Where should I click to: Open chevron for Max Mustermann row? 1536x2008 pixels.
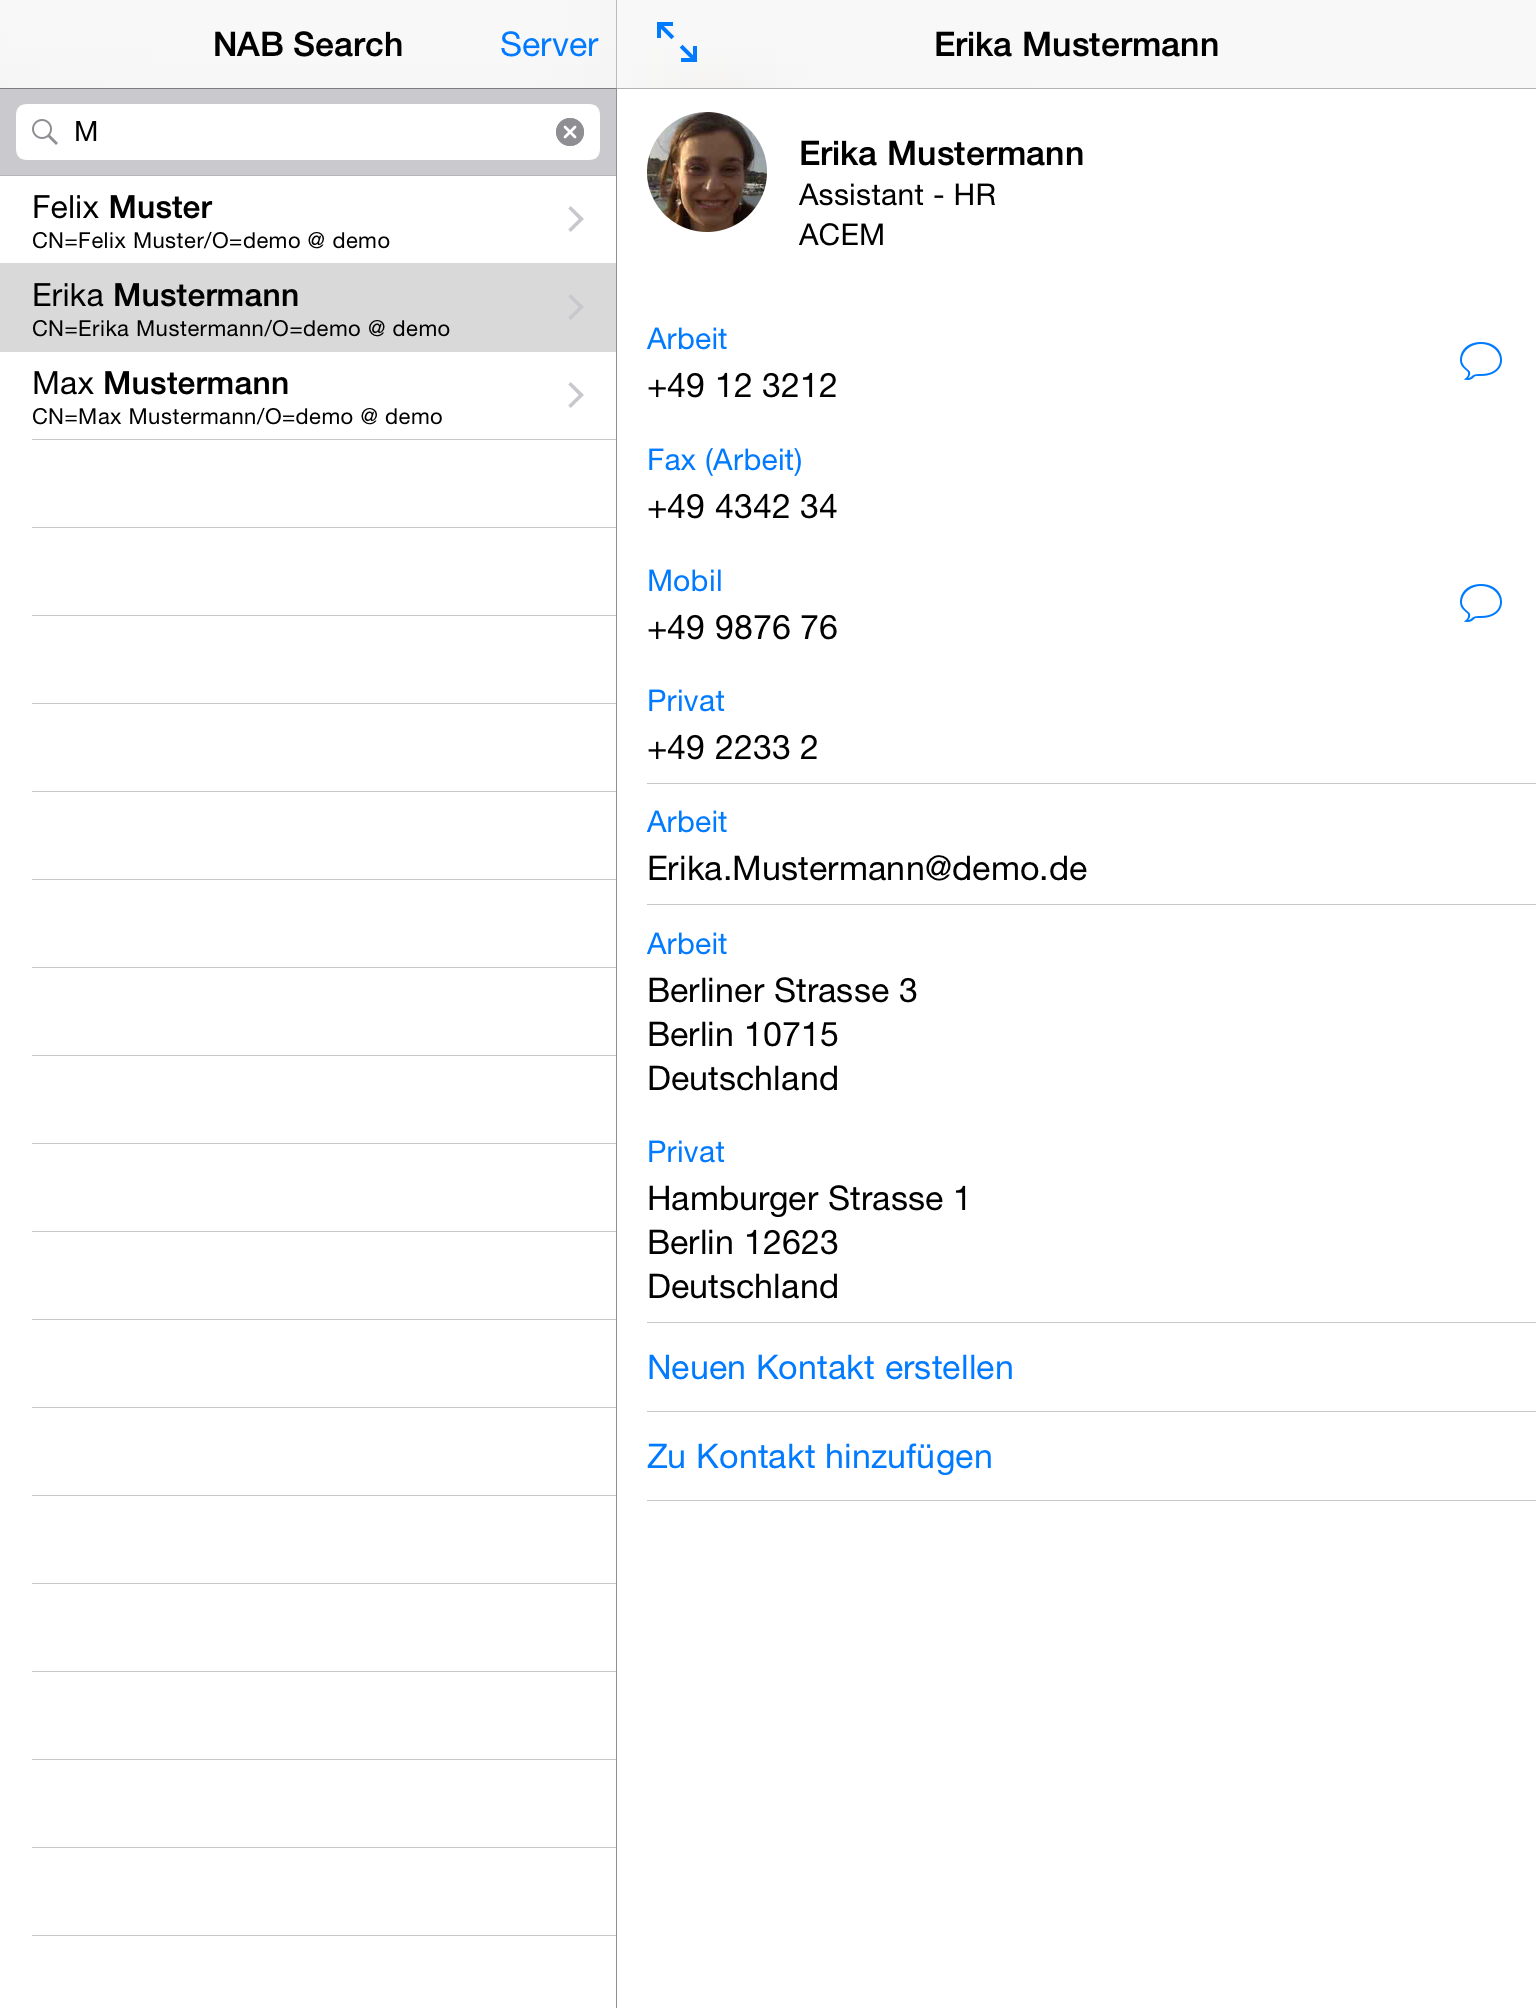(x=576, y=396)
